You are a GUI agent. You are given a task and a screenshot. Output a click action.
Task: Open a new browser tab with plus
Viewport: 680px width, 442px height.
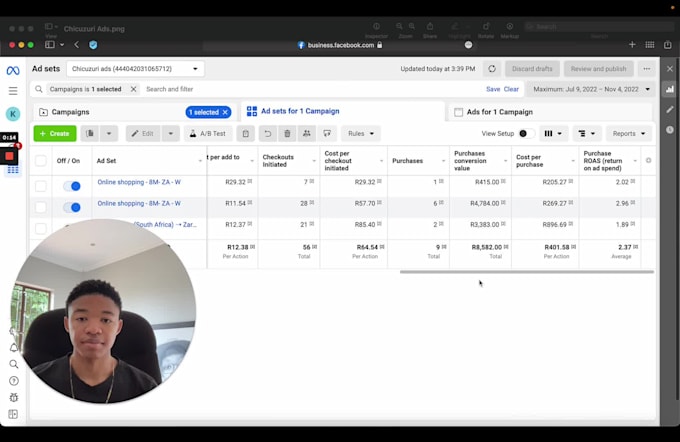point(632,45)
